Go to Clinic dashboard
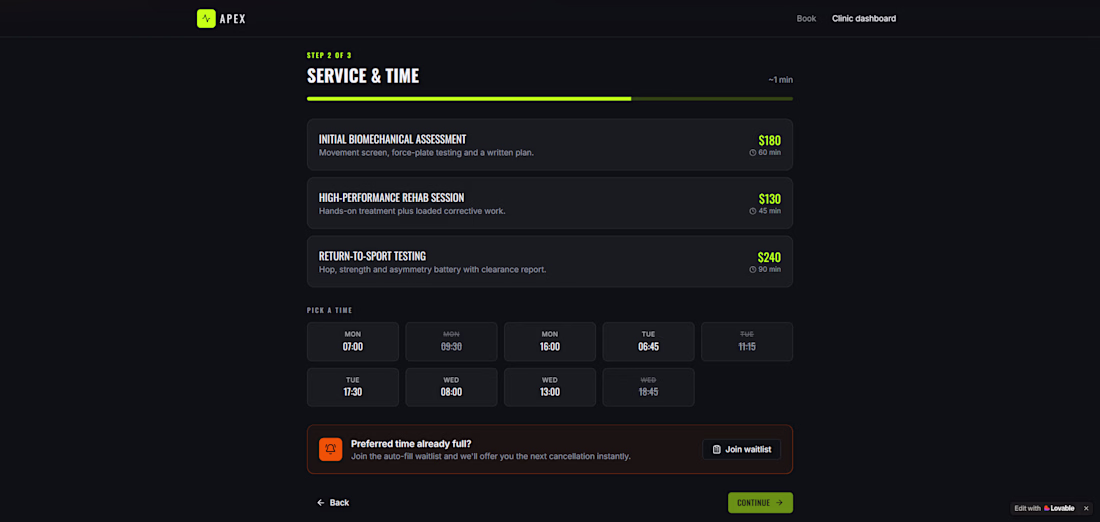Viewport: 1100px width, 522px height. (x=864, y=18)
